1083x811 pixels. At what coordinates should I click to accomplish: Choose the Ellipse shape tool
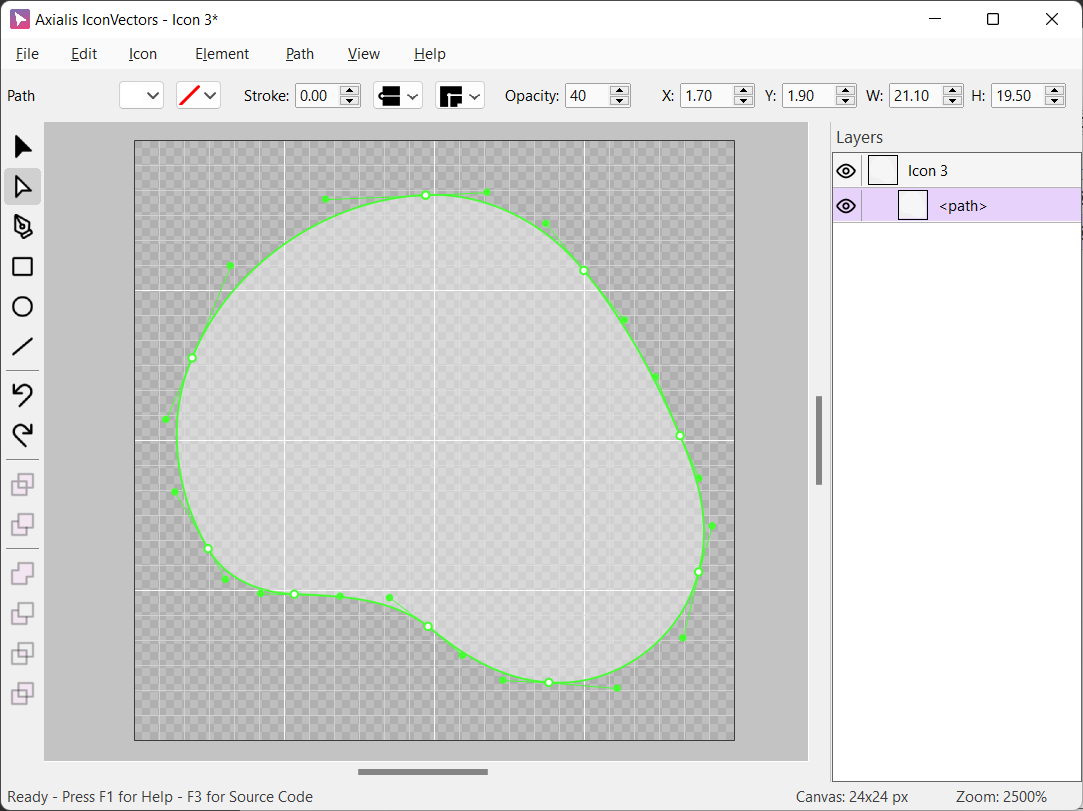[x=22, y=307]
